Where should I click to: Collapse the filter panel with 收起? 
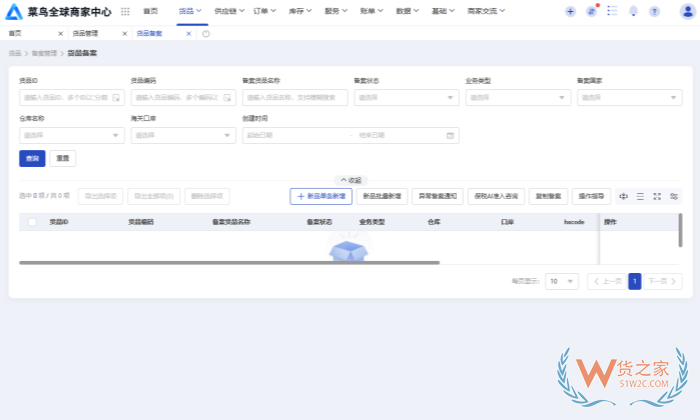point(350,180)
